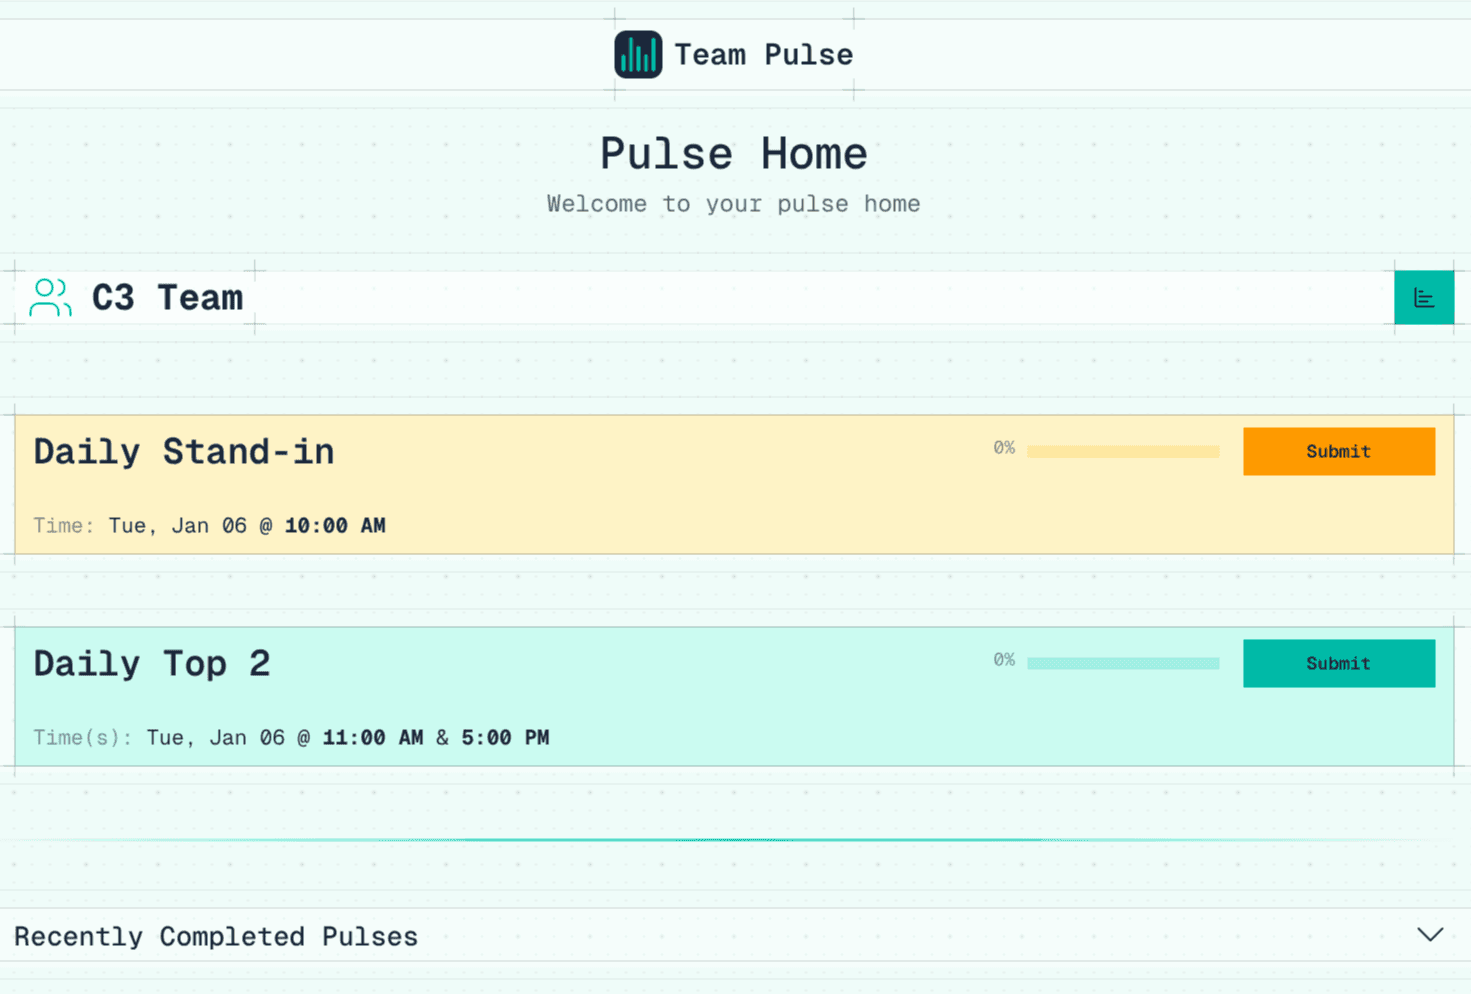
Task: Click the bar chart in the header logo
Action: [638, 54]
